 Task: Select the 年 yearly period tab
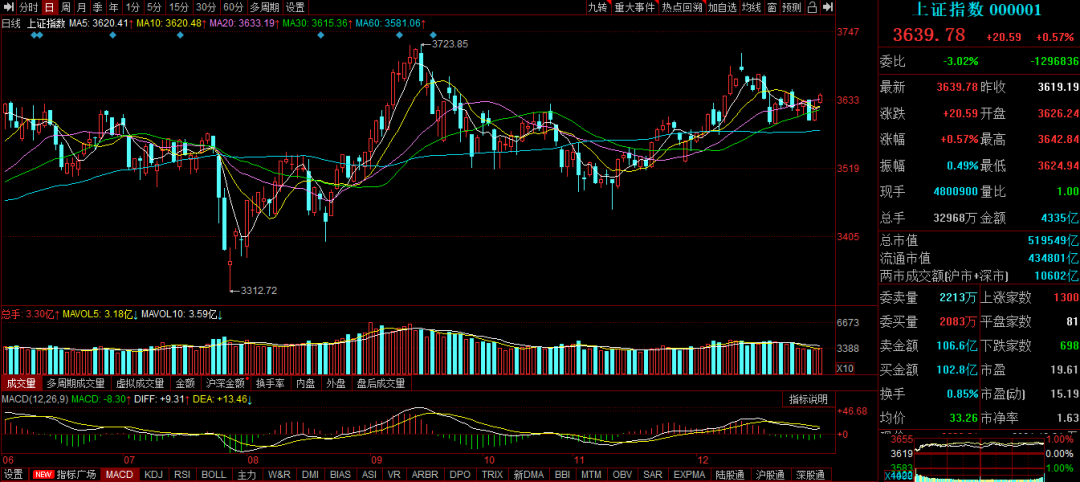(114, 8)
